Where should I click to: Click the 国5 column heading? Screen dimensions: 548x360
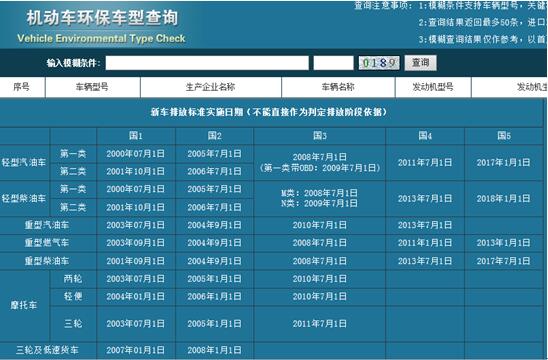click(504, 136)
